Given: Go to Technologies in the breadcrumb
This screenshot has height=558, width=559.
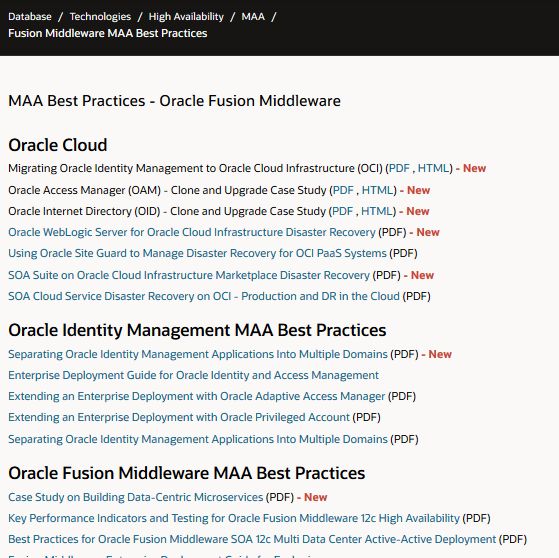Looking at the screenshot, I should tap(100, 16).
